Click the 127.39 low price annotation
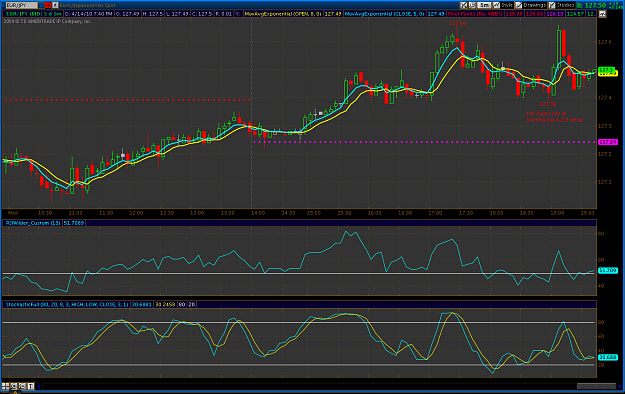625x394 pixels. point(547,104)
